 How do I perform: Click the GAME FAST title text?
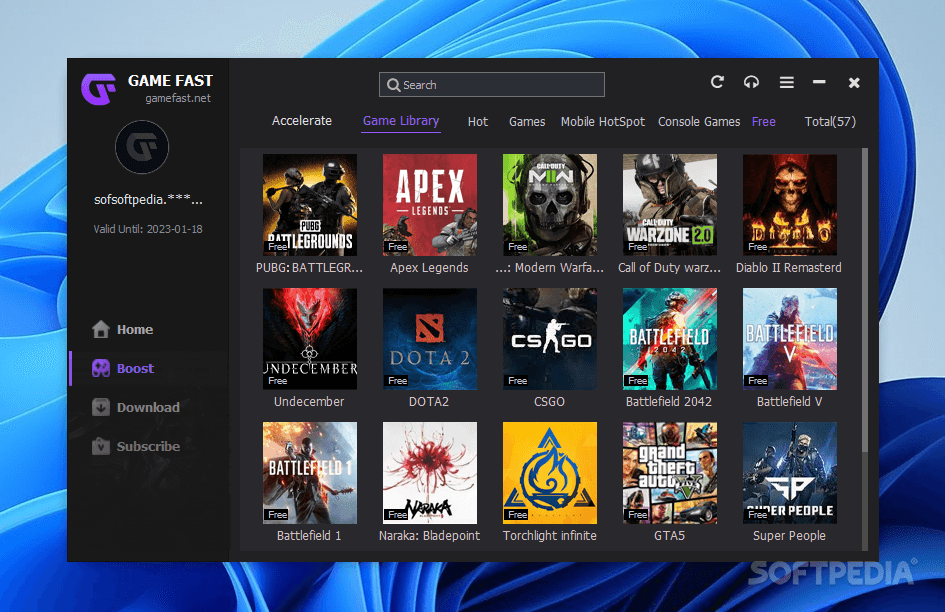tap(170, 81)
